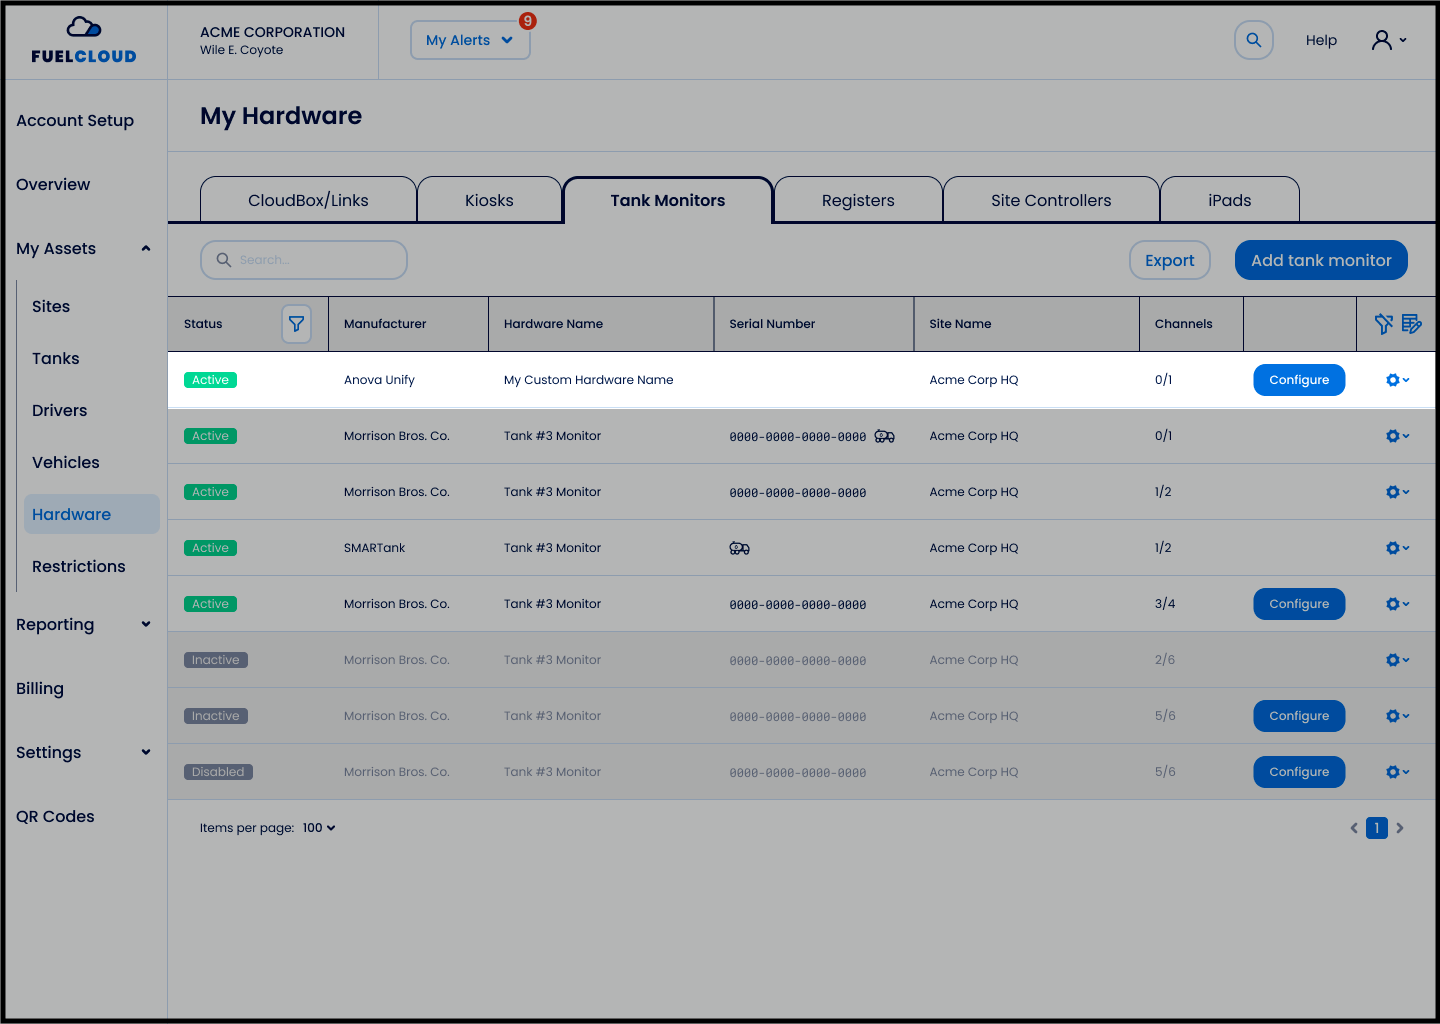This screenshot has width=1440, height=1024.
Task: Open the user profile icon menu
Action: click(1388, 40)
